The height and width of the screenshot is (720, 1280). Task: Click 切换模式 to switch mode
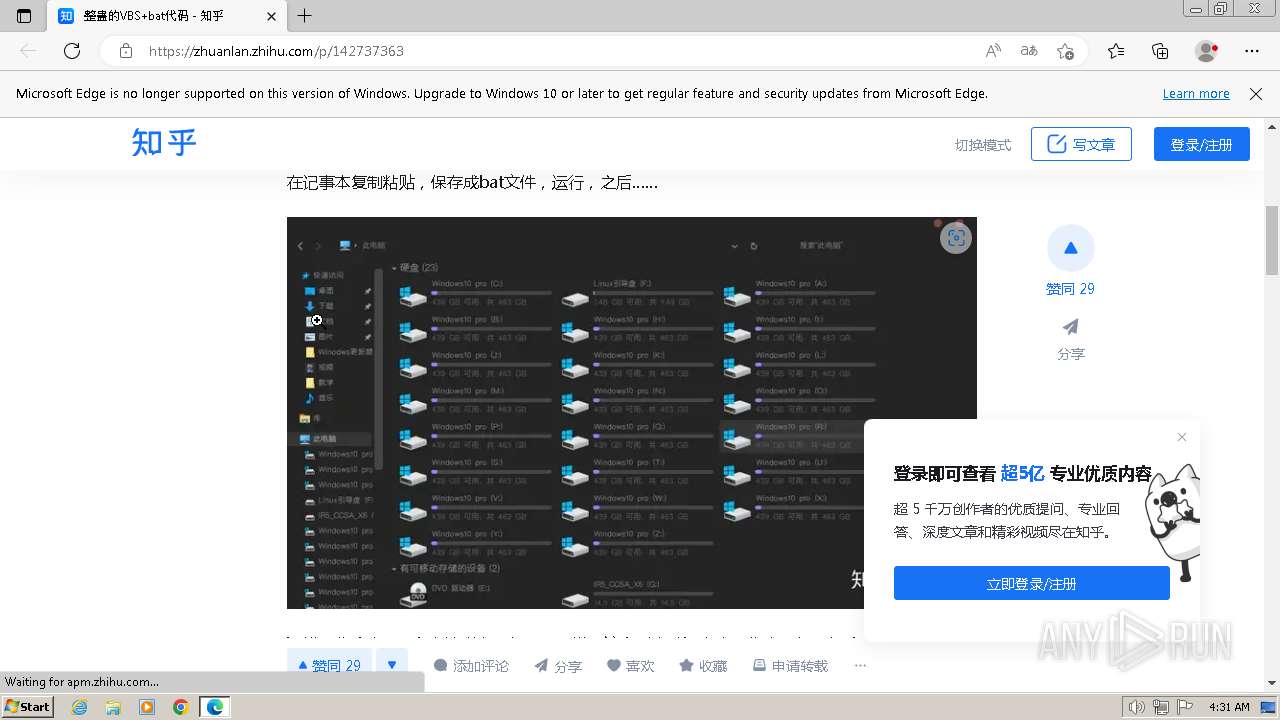coord(983,145)
